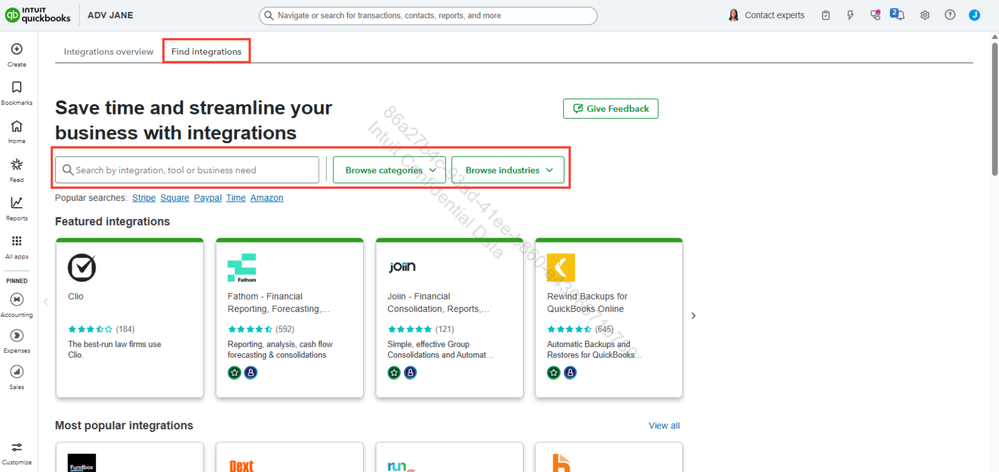
Task: Click the View all link
Action: (664, 426)
